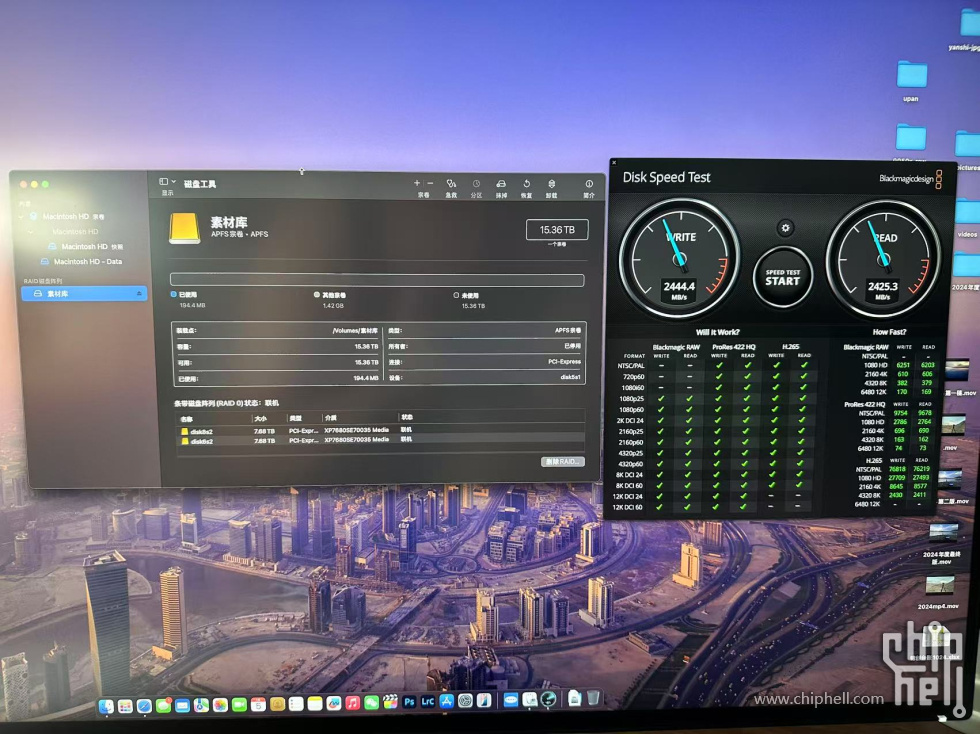Screen dimensions: 980x734
Task: Eject 素材库 from the sidebar
Action: point(139,293)
